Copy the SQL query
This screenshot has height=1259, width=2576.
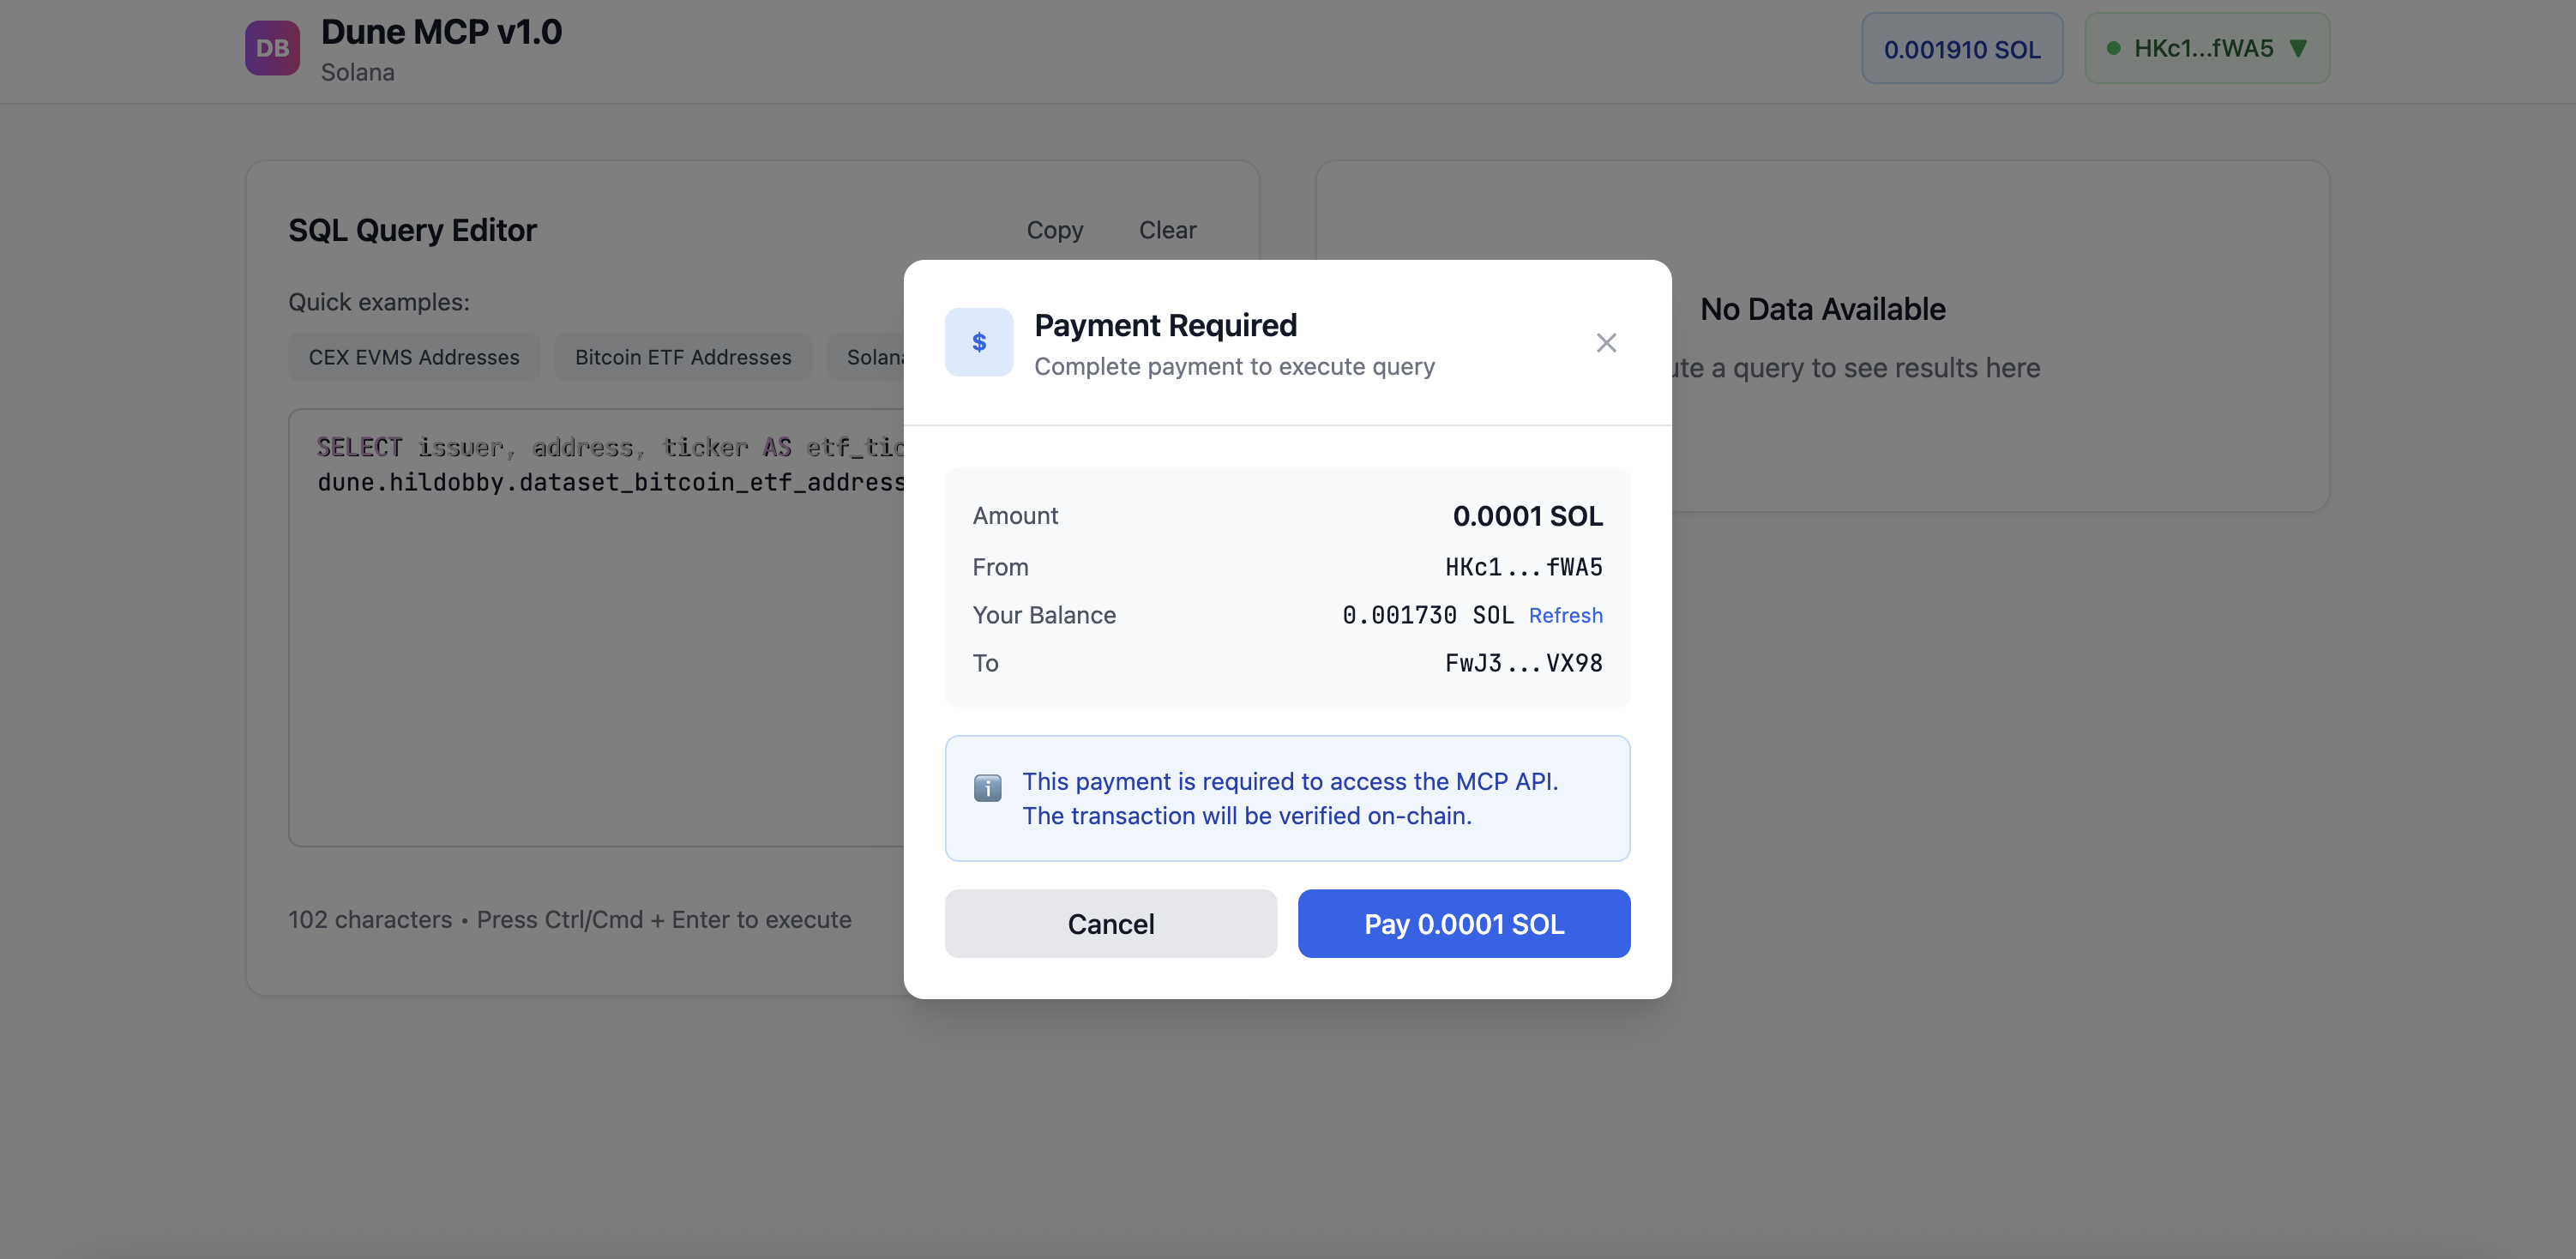pyautogui.click(x=1054, y=230)
